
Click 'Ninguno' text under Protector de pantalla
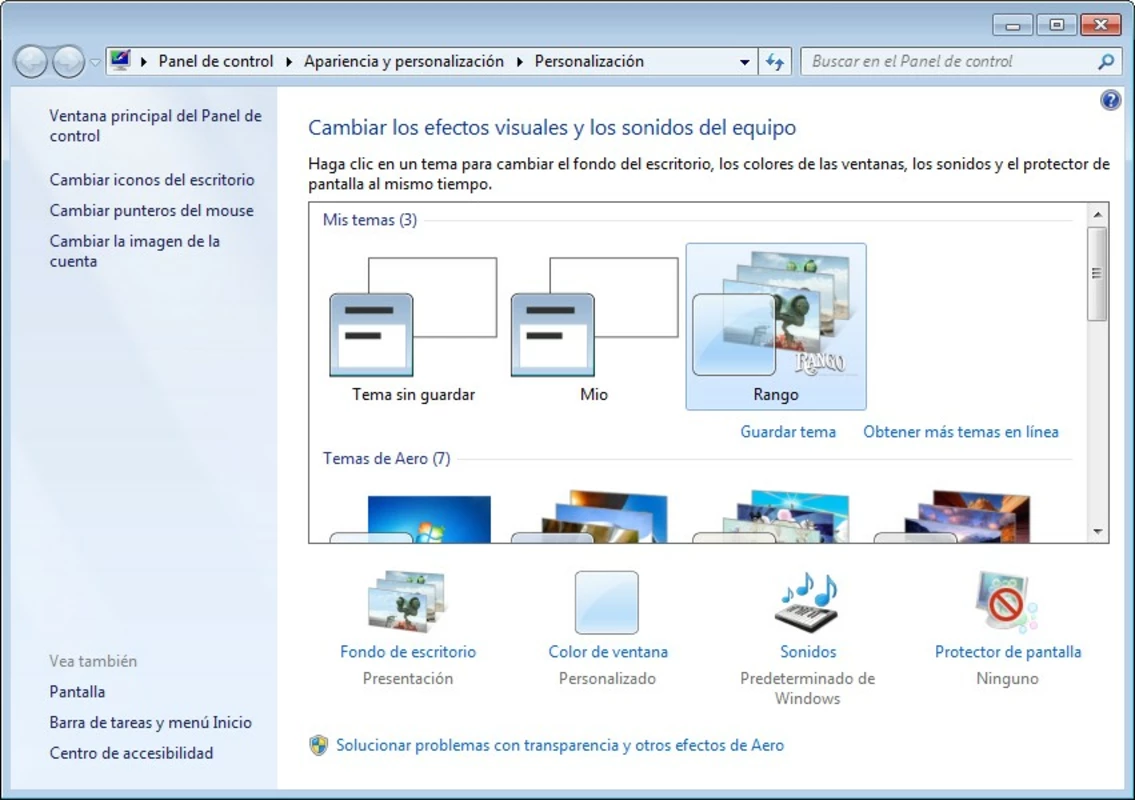[1007, 678]
